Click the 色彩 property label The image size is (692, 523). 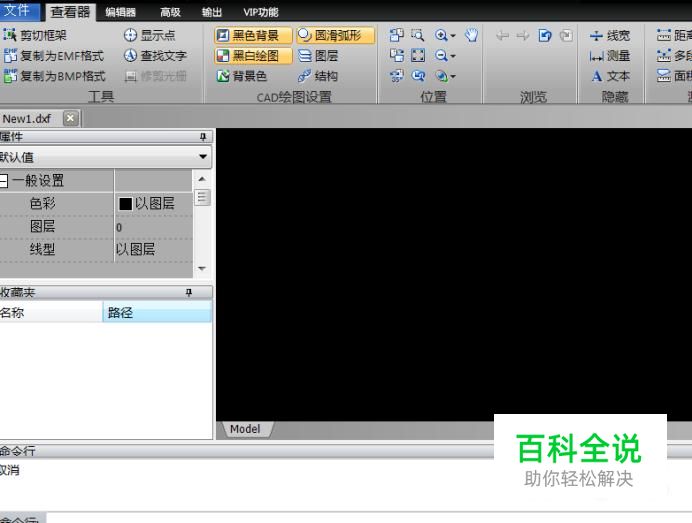(x=42, y=203)
